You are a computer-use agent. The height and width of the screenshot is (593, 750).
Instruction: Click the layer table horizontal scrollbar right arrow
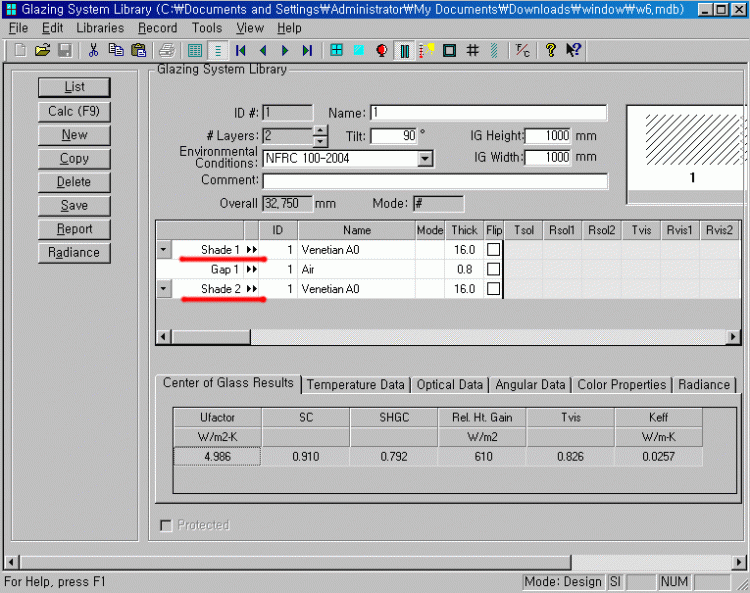pos(734,338)
